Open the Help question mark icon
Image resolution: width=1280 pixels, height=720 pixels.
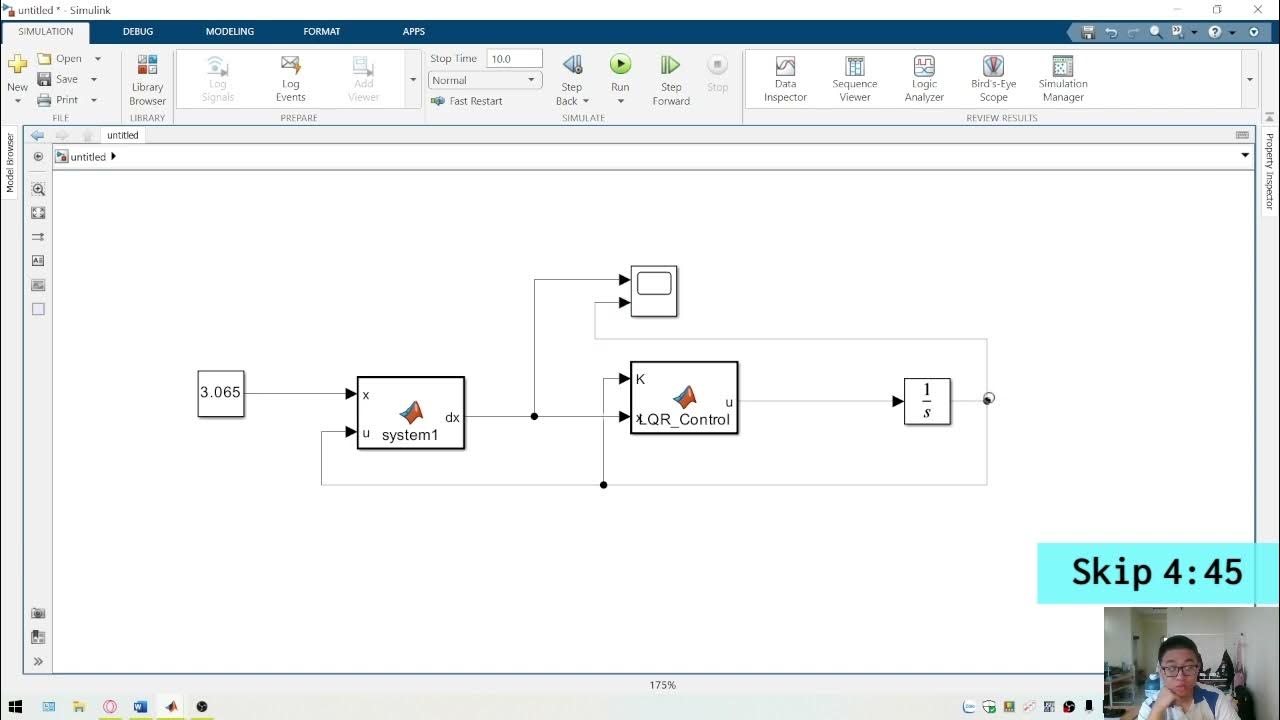click(x=1215, y=32)
